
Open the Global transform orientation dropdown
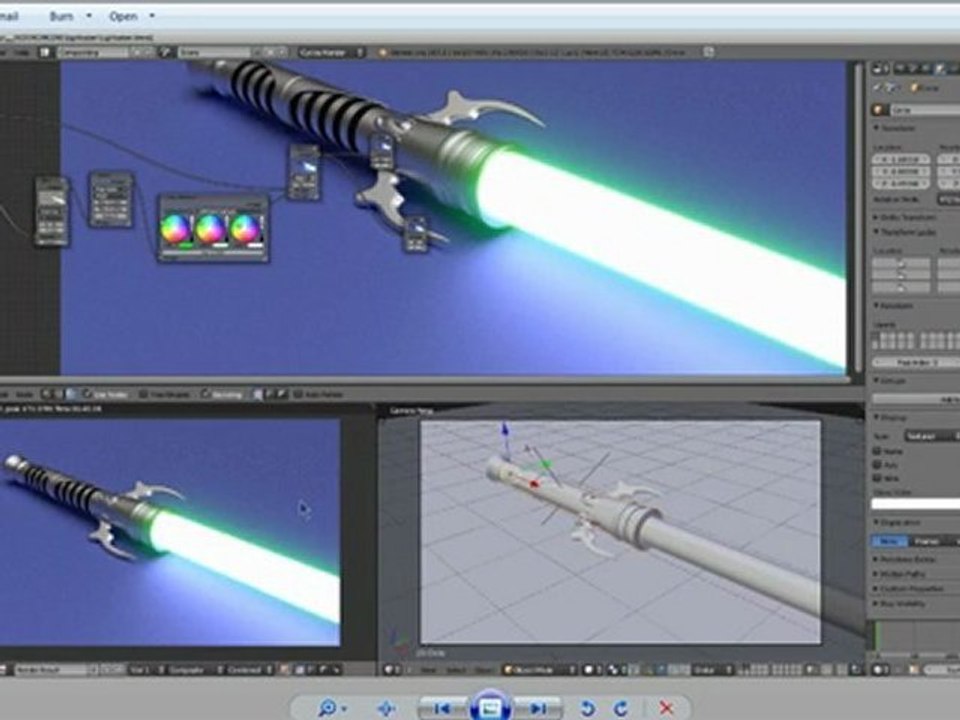pos(713,670)
